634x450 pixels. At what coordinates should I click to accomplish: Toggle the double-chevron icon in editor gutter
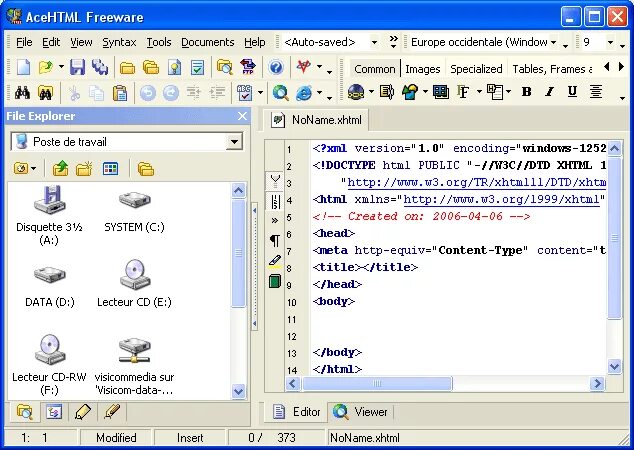pyautogui.click(x=275, y=221)
